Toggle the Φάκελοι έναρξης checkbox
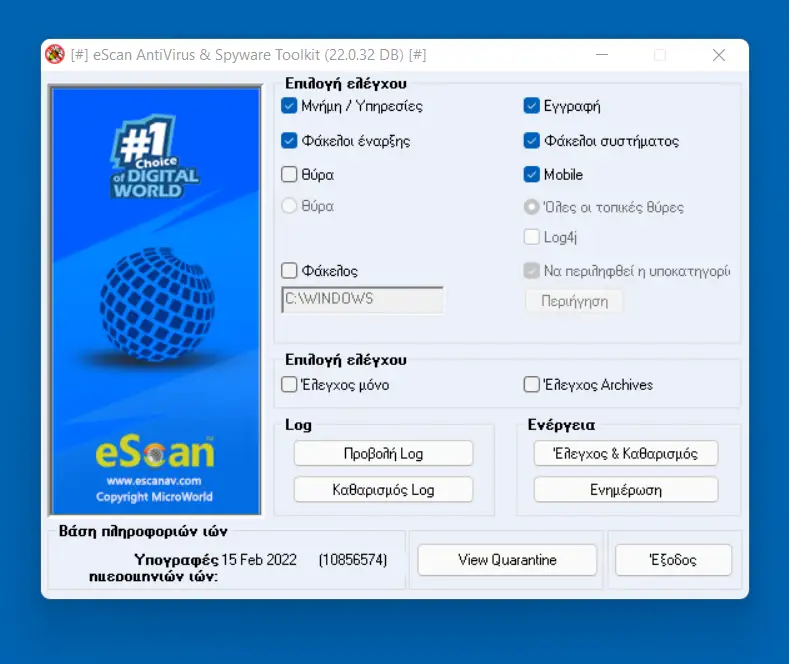 pyautogui.click(x=289, y=140)
